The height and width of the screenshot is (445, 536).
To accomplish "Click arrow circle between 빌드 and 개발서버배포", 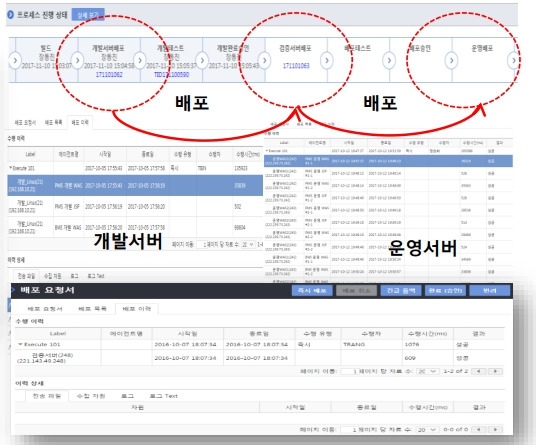I will point(78,60).
